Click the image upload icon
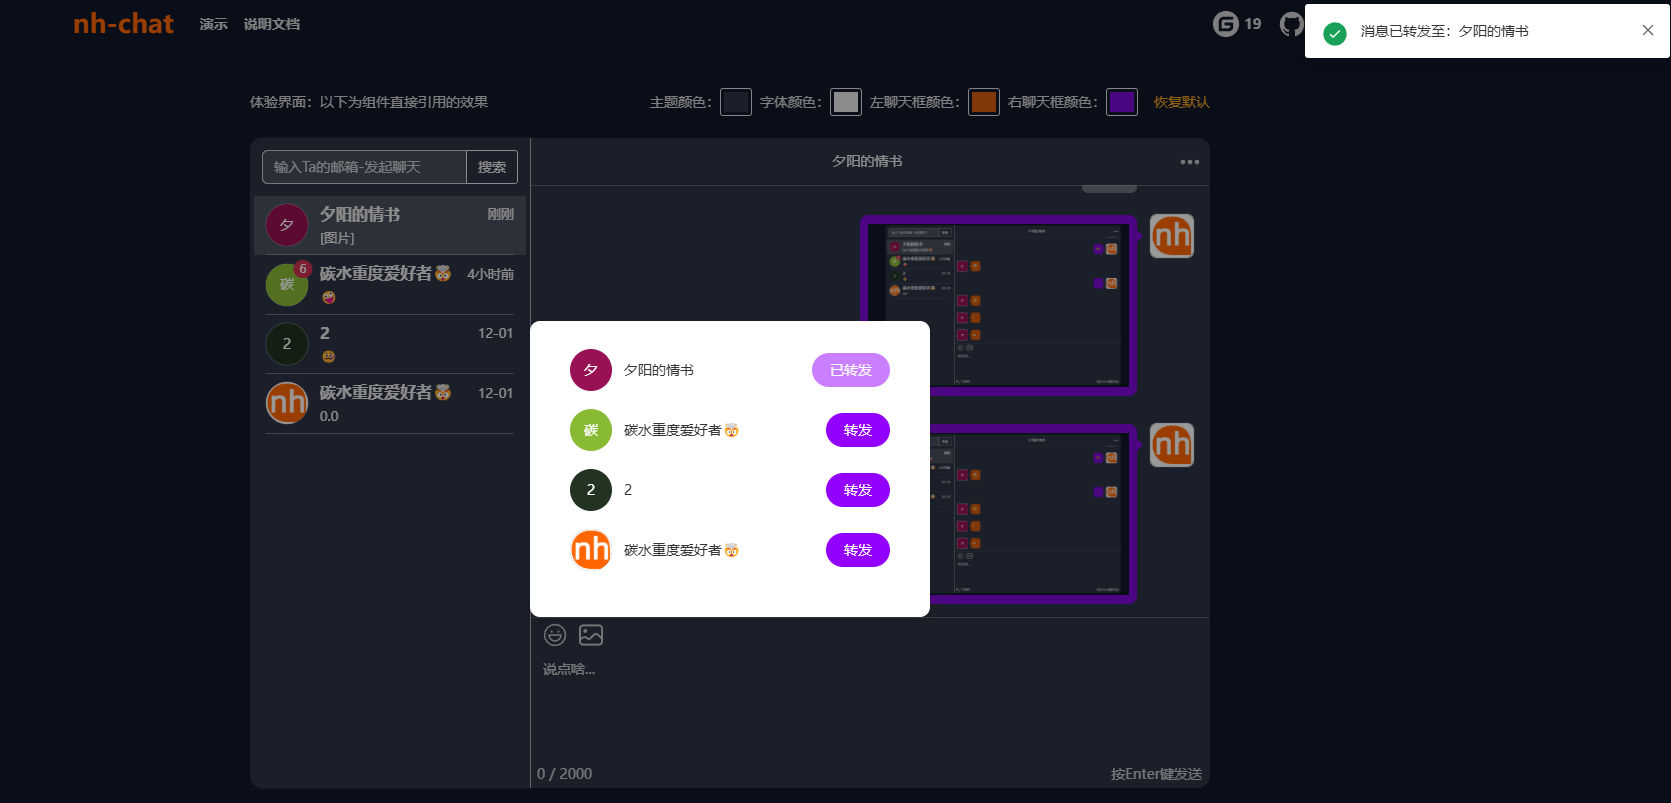The image size is (1671, 803). [x=591, y=635]
